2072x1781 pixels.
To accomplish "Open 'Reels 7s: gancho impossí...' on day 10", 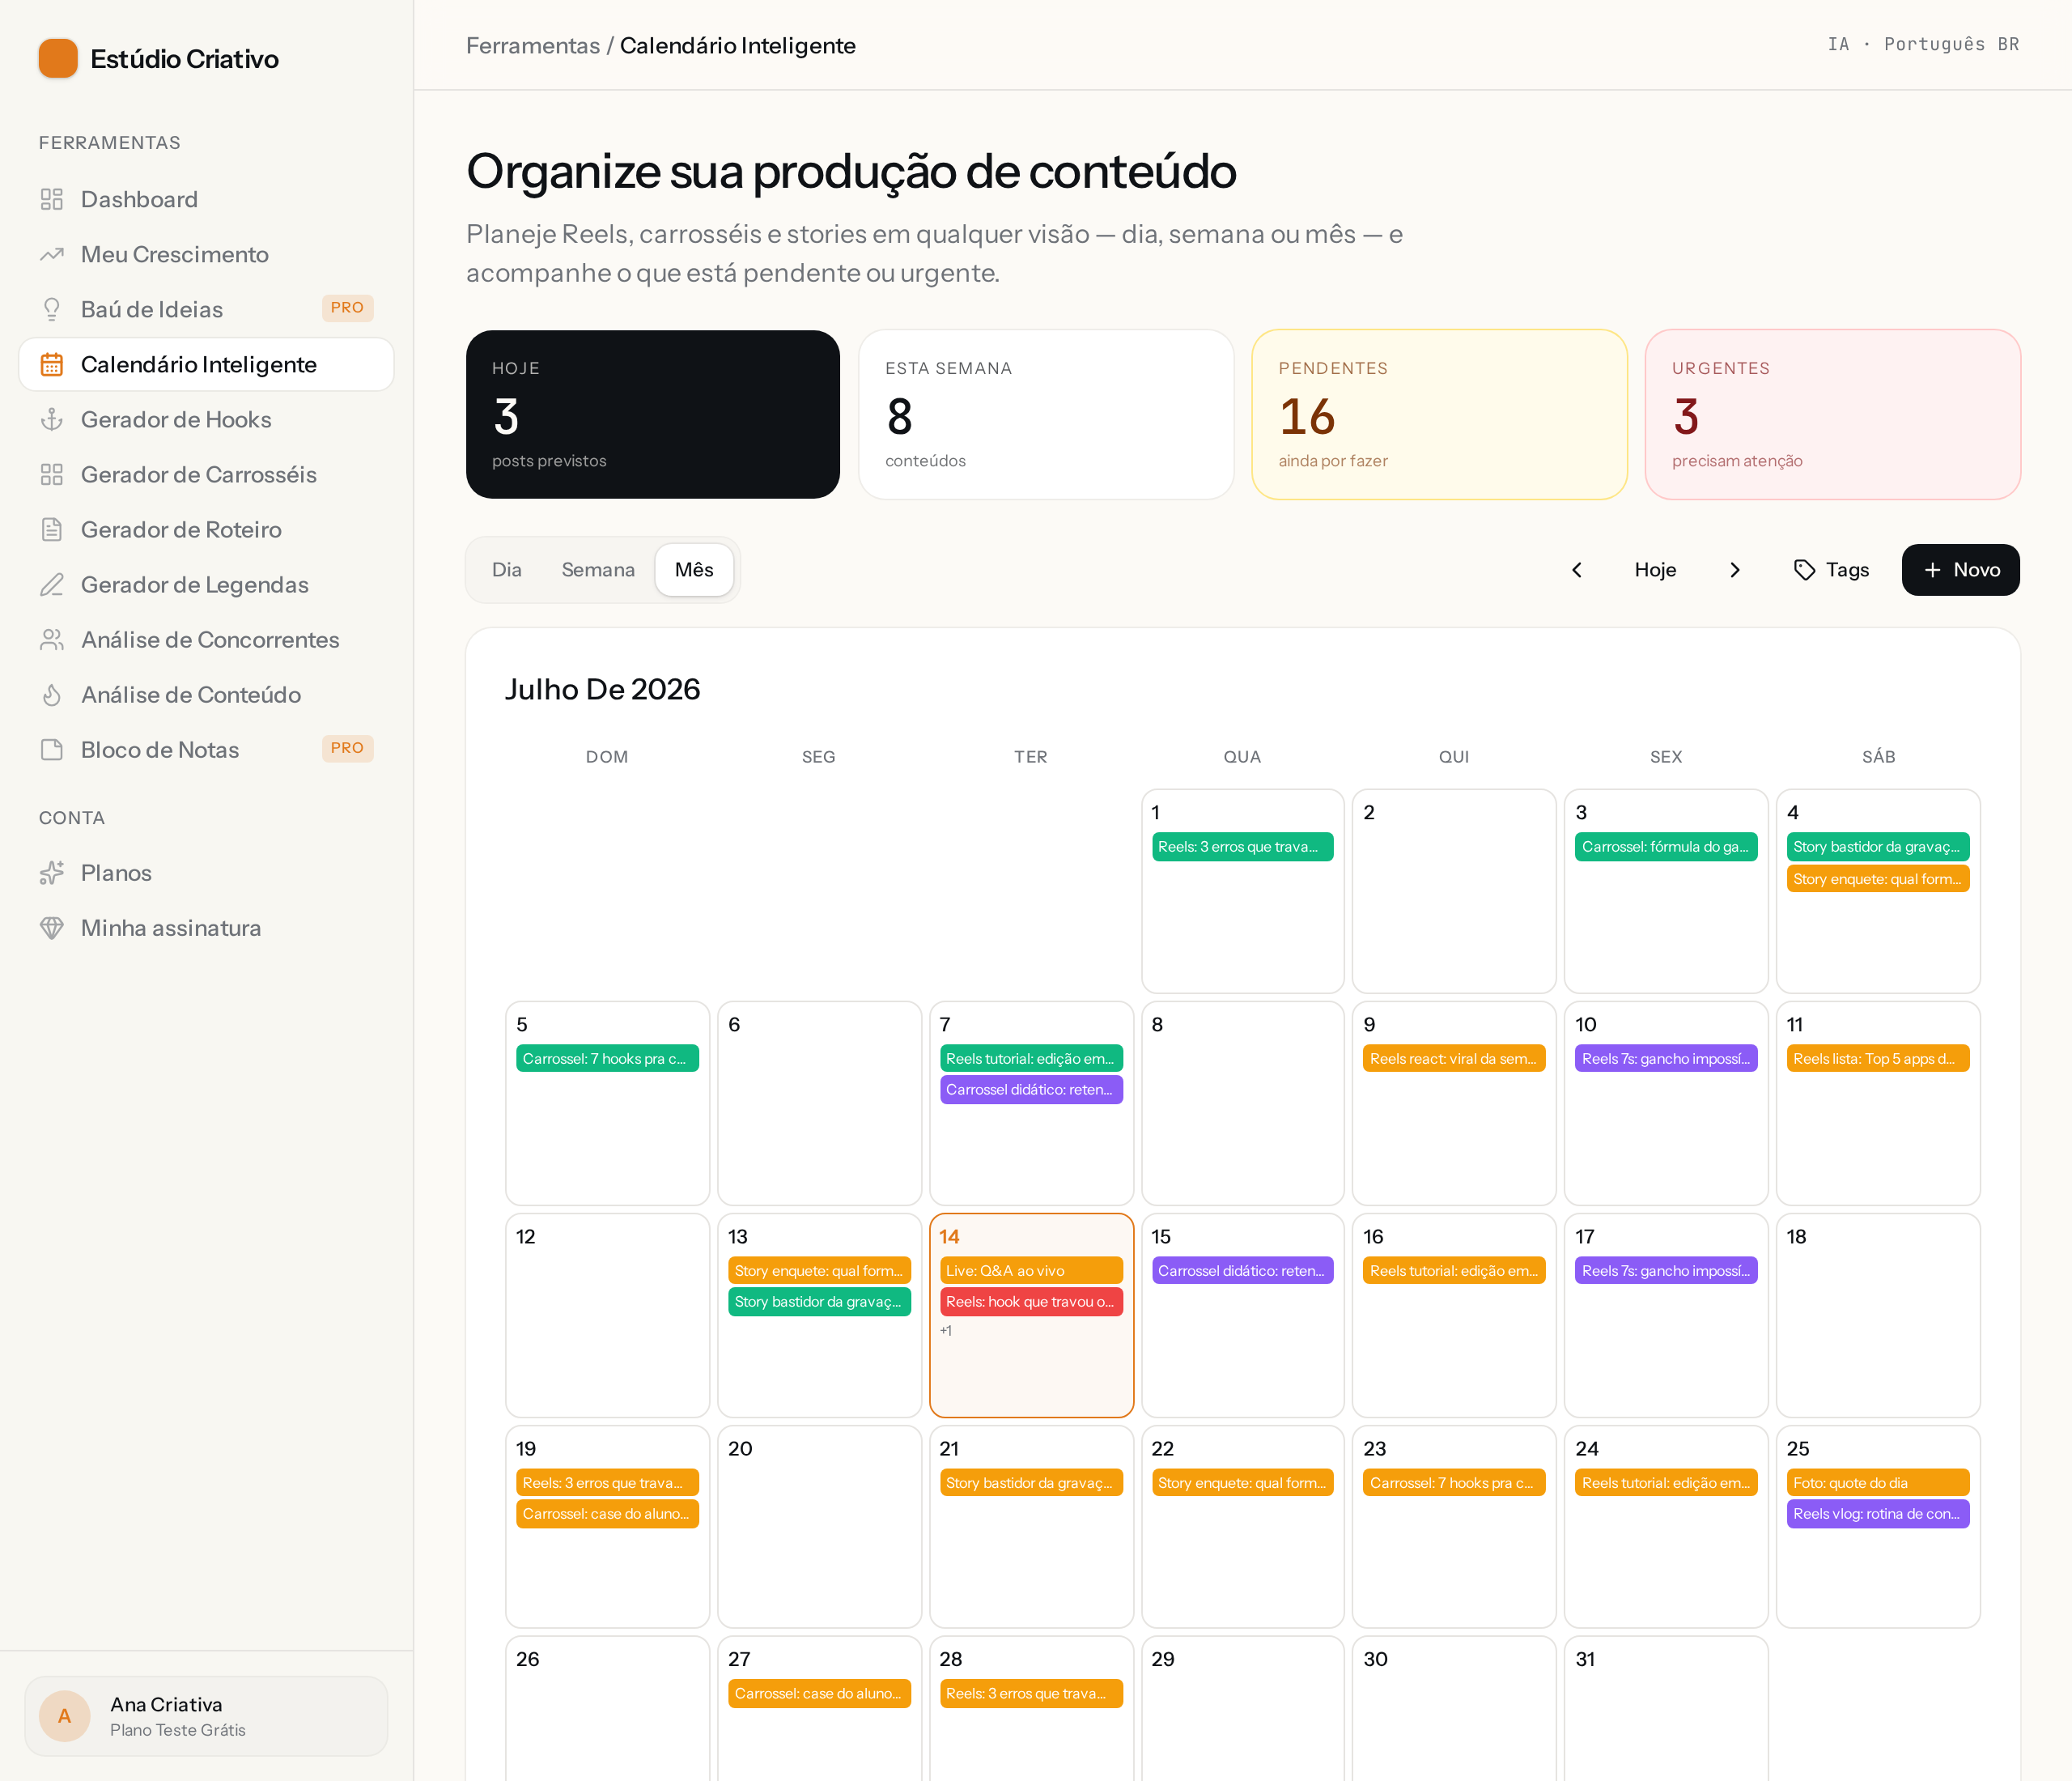I will [x=1666, y=1059].
